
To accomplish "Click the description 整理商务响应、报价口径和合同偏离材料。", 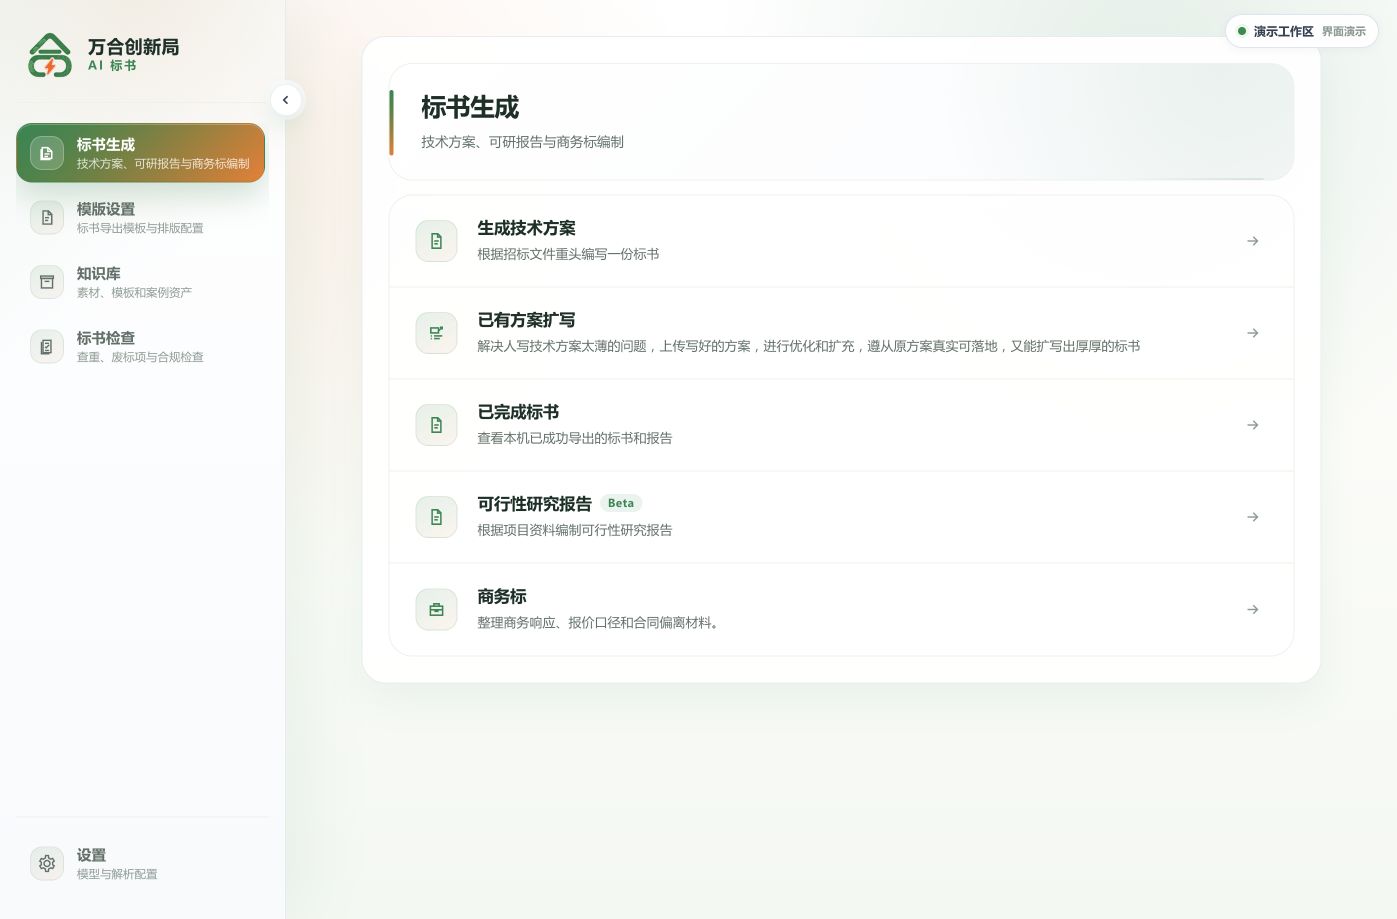I will point(598,622).
